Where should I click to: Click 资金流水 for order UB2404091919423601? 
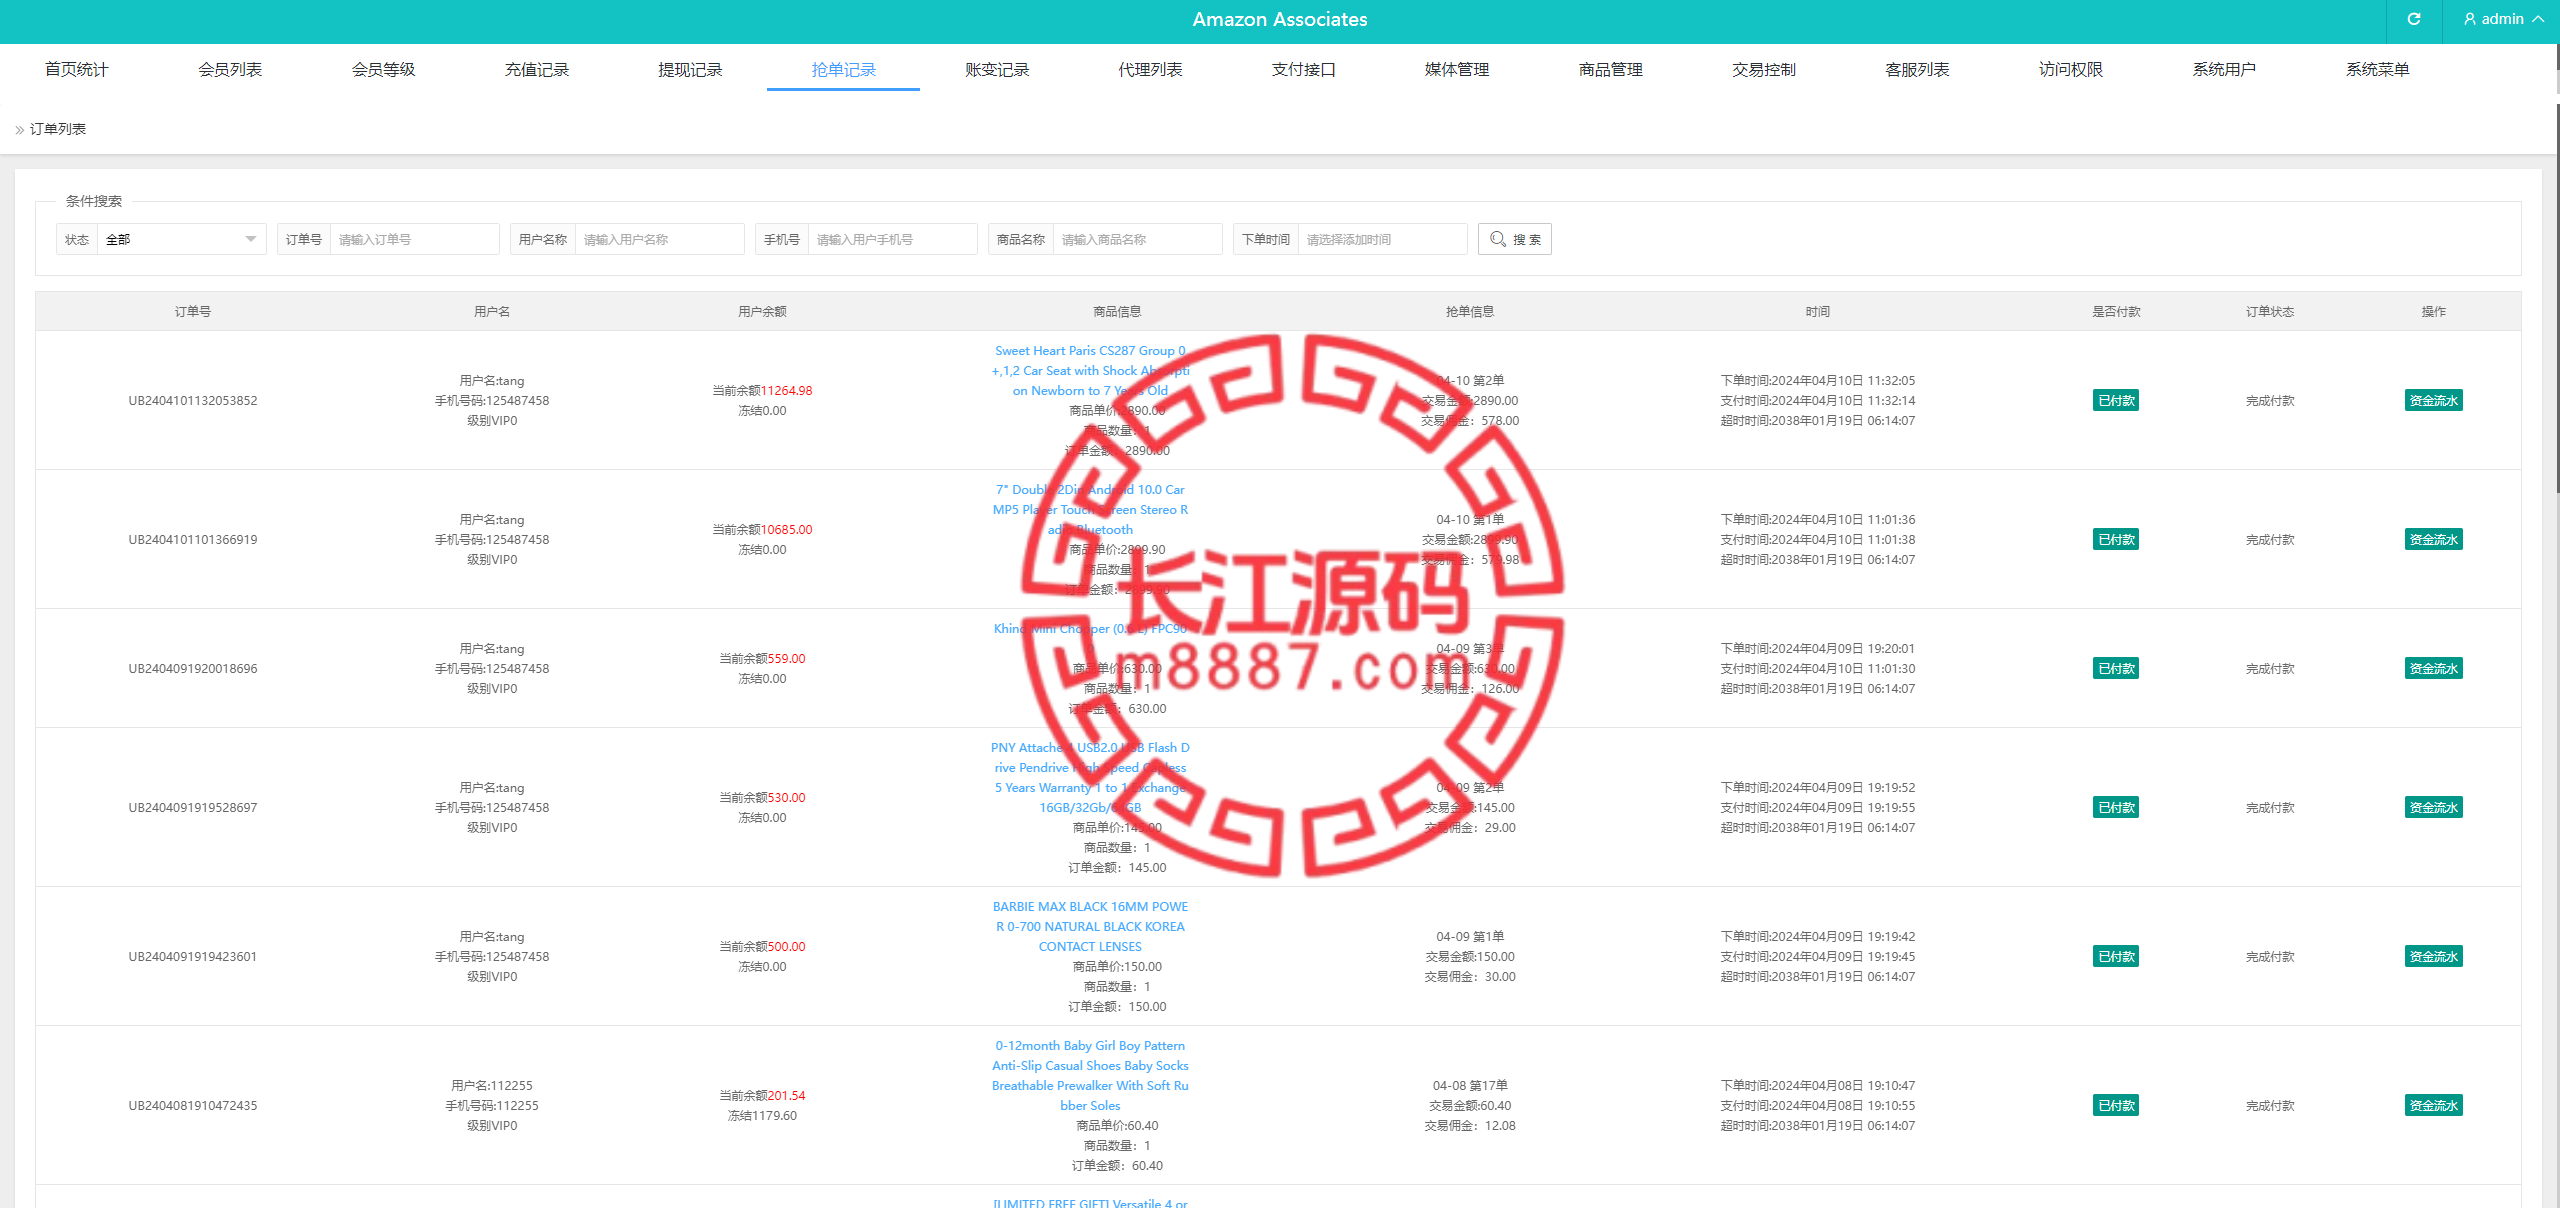tap(2433, 956)
